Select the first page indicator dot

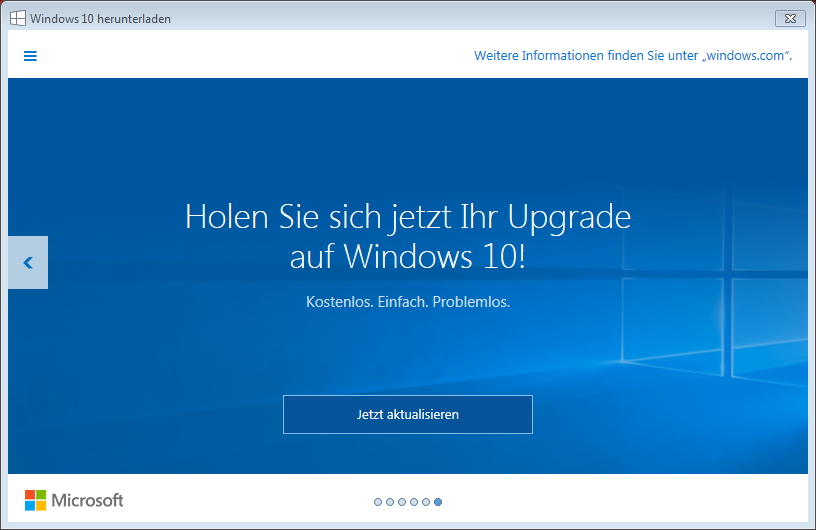[378, 502]
